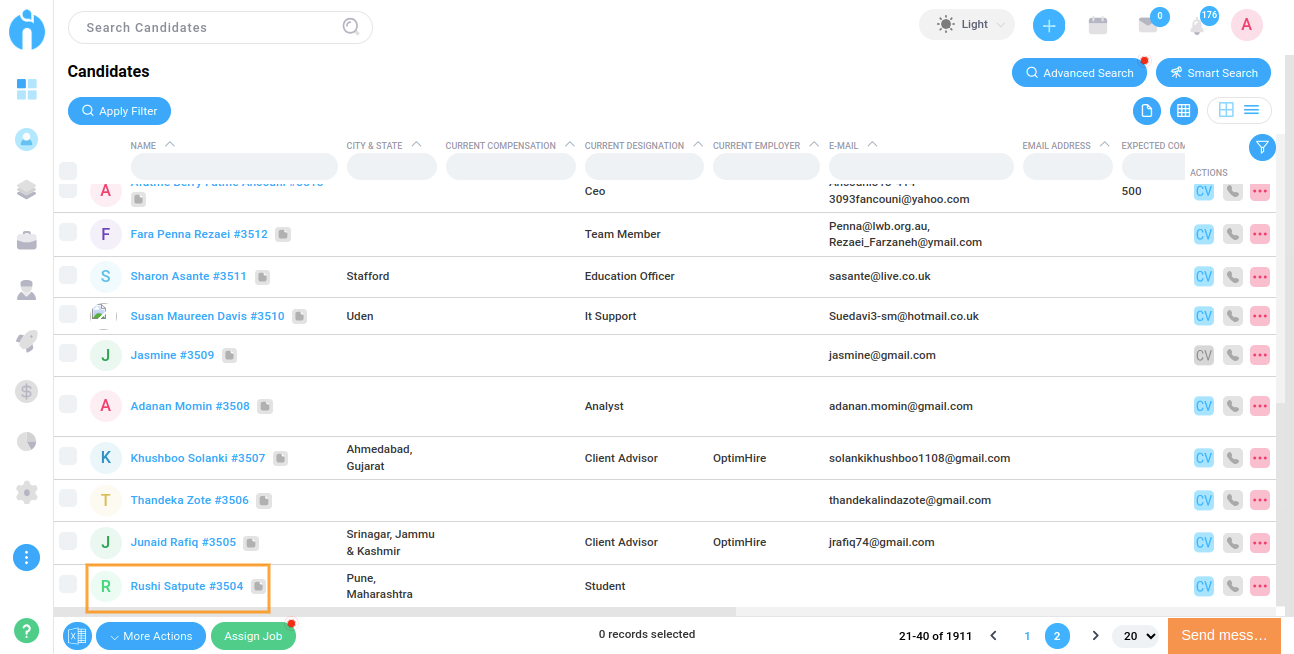This screenshot has height=654, width=1294.
Task: Open the Light theme dropdown
Action: (966, 25)
